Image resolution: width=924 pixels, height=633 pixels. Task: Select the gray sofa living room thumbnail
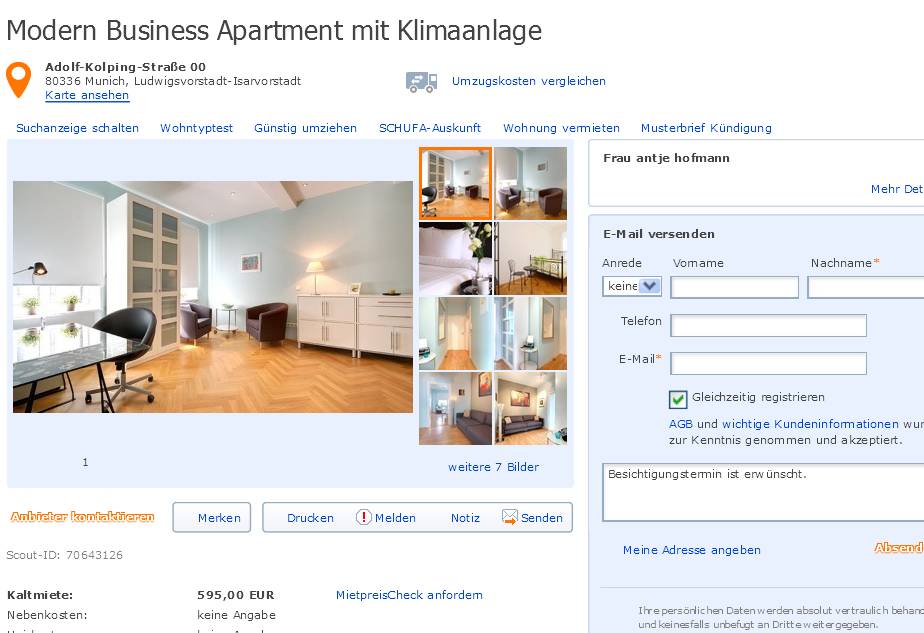click(x=530, y=408)
